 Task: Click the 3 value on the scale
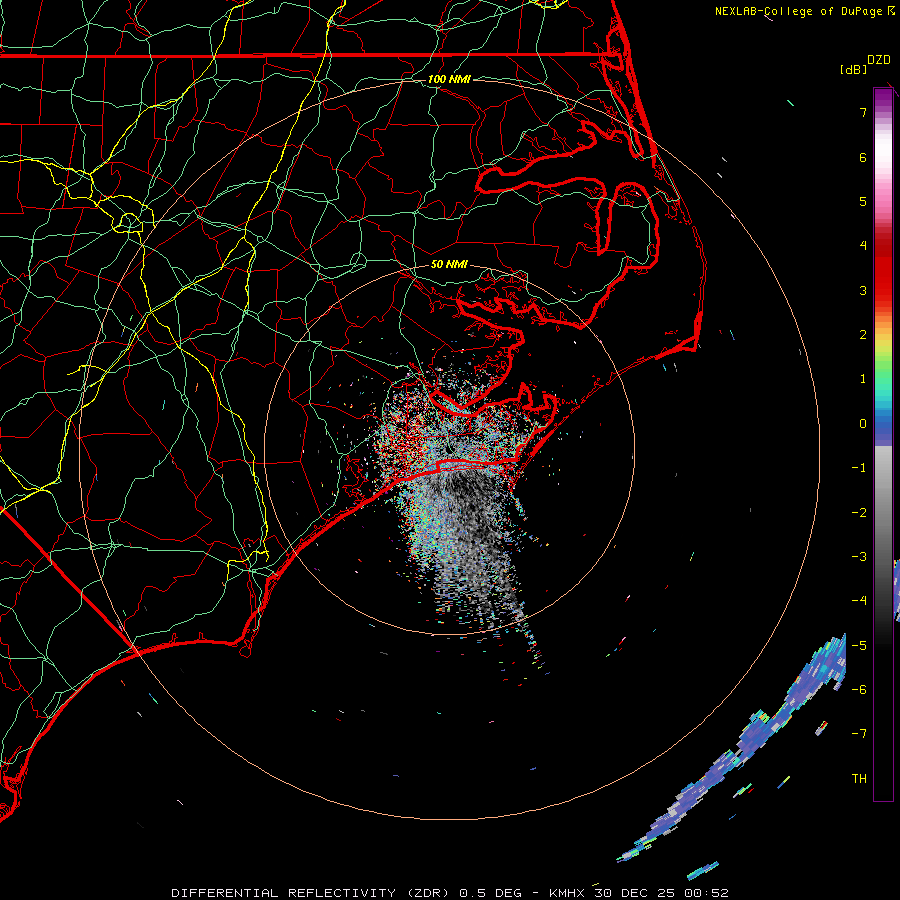pos(863,290)
